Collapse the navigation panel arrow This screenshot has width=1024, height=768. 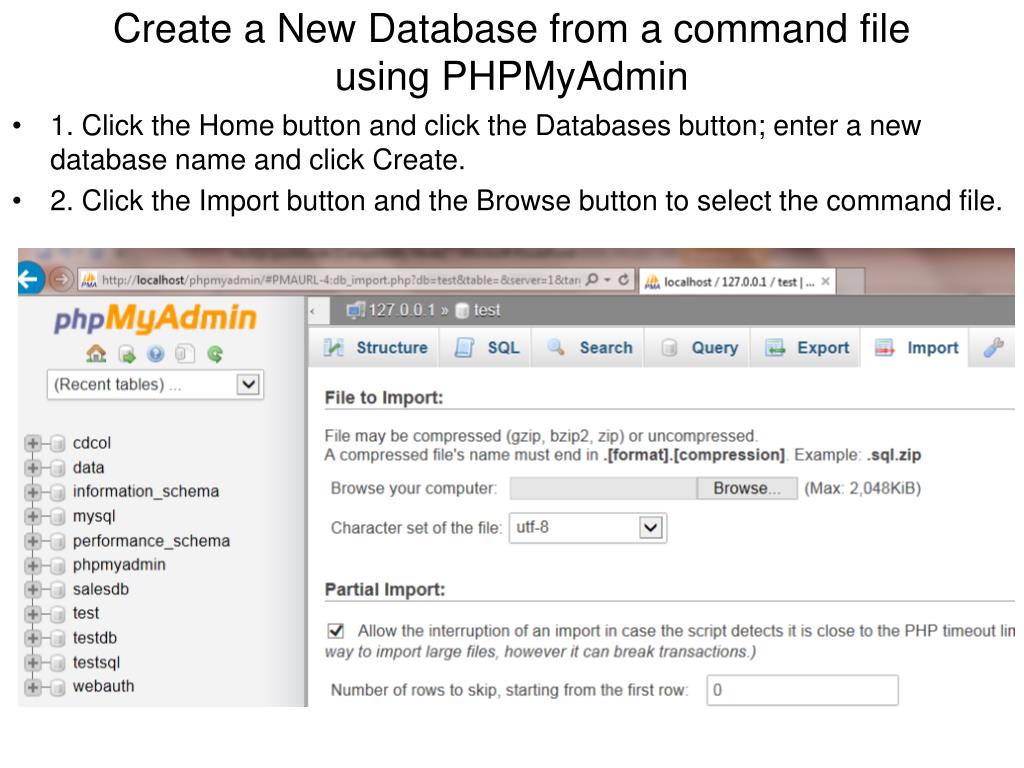click(313, 312)
